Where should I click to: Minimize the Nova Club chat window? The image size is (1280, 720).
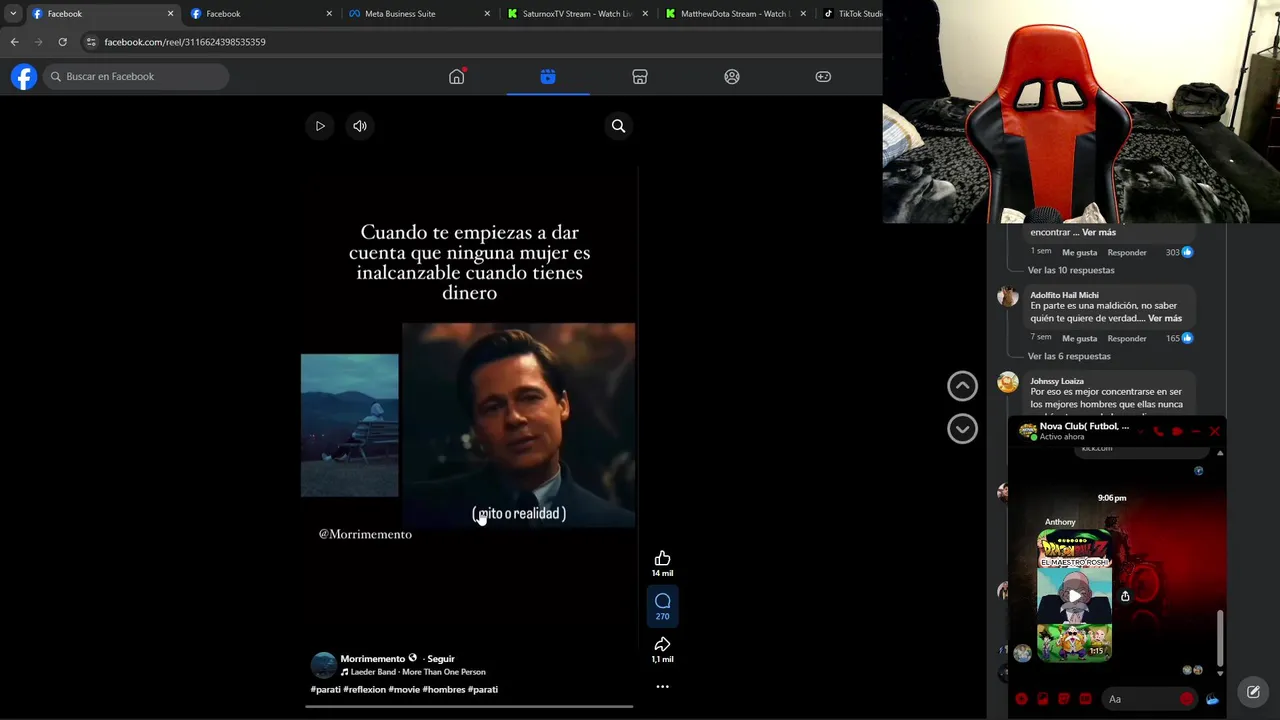(1196, 431)
